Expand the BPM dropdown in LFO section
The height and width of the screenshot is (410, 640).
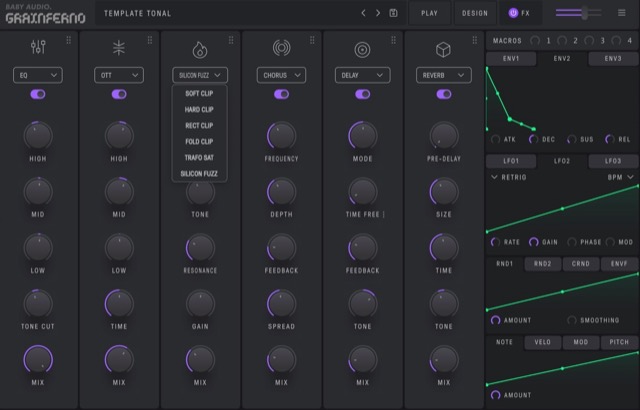point(620,177)
